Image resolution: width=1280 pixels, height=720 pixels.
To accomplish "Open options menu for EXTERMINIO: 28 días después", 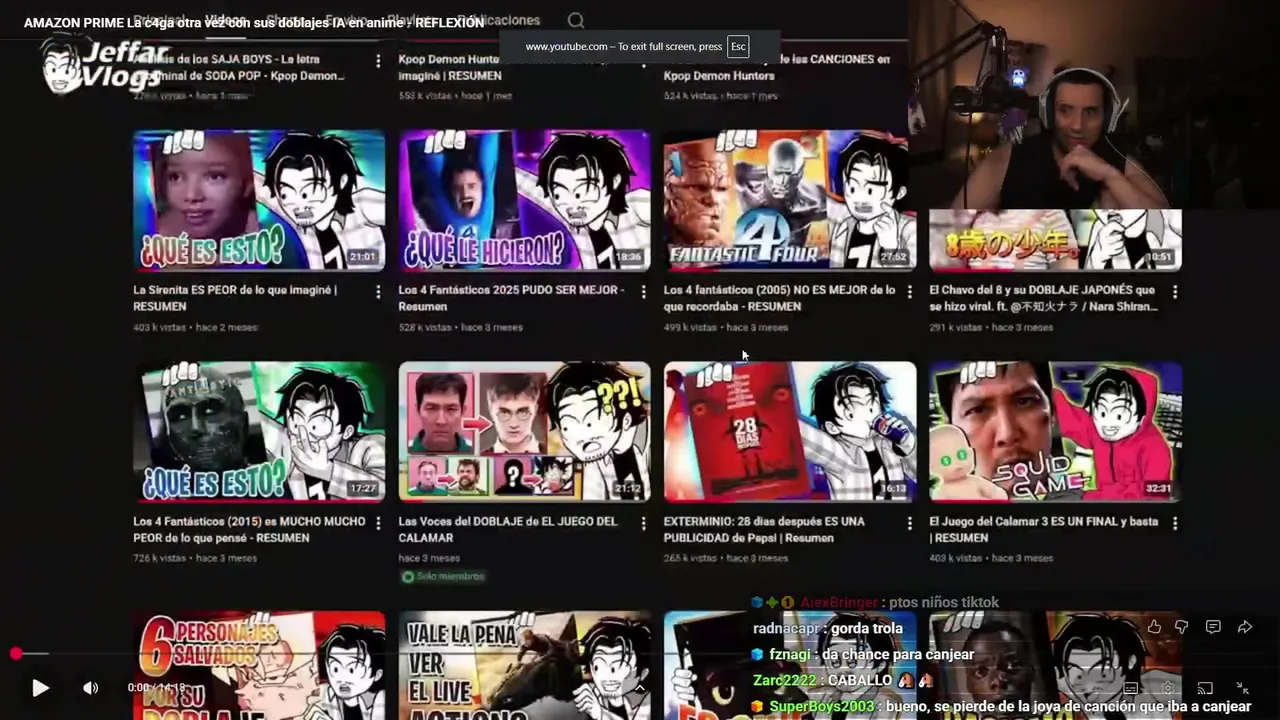I will [x=909, y=523].
